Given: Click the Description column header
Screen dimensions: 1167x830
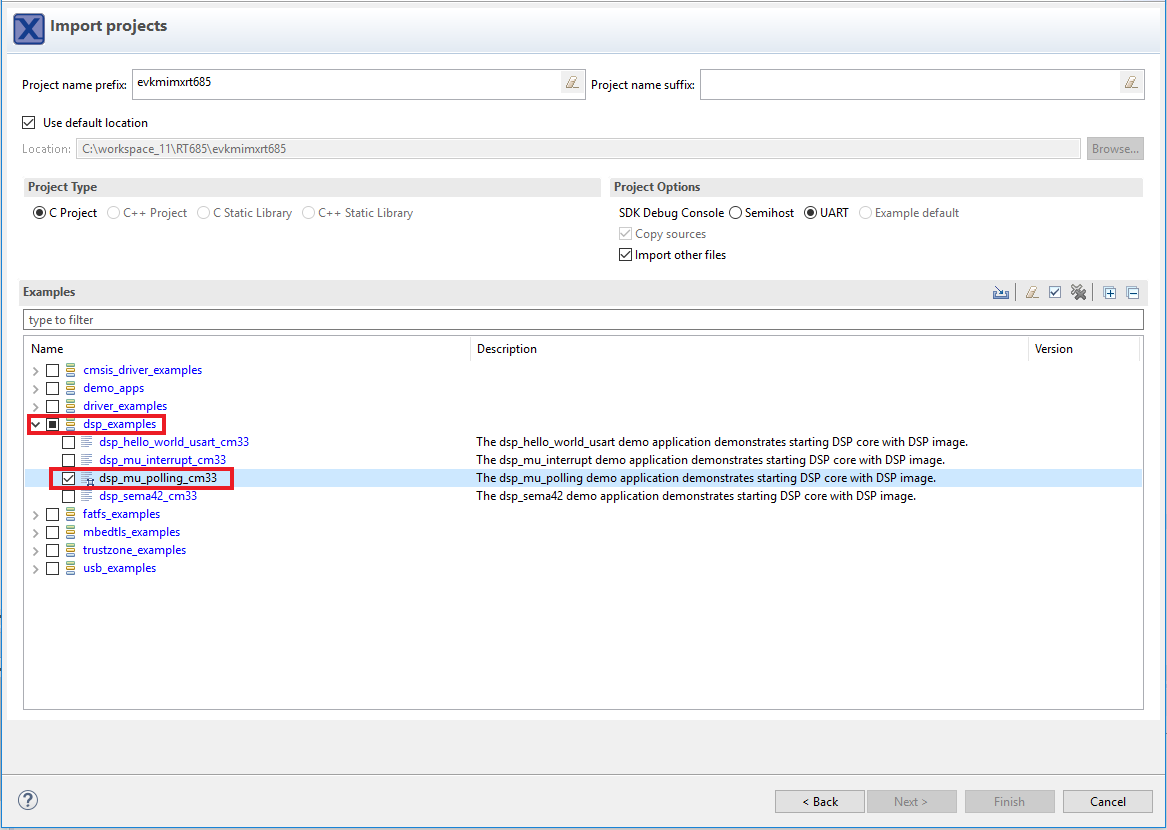Looking at the screenshot, I should pyautogui.click(x=507, y=349).
